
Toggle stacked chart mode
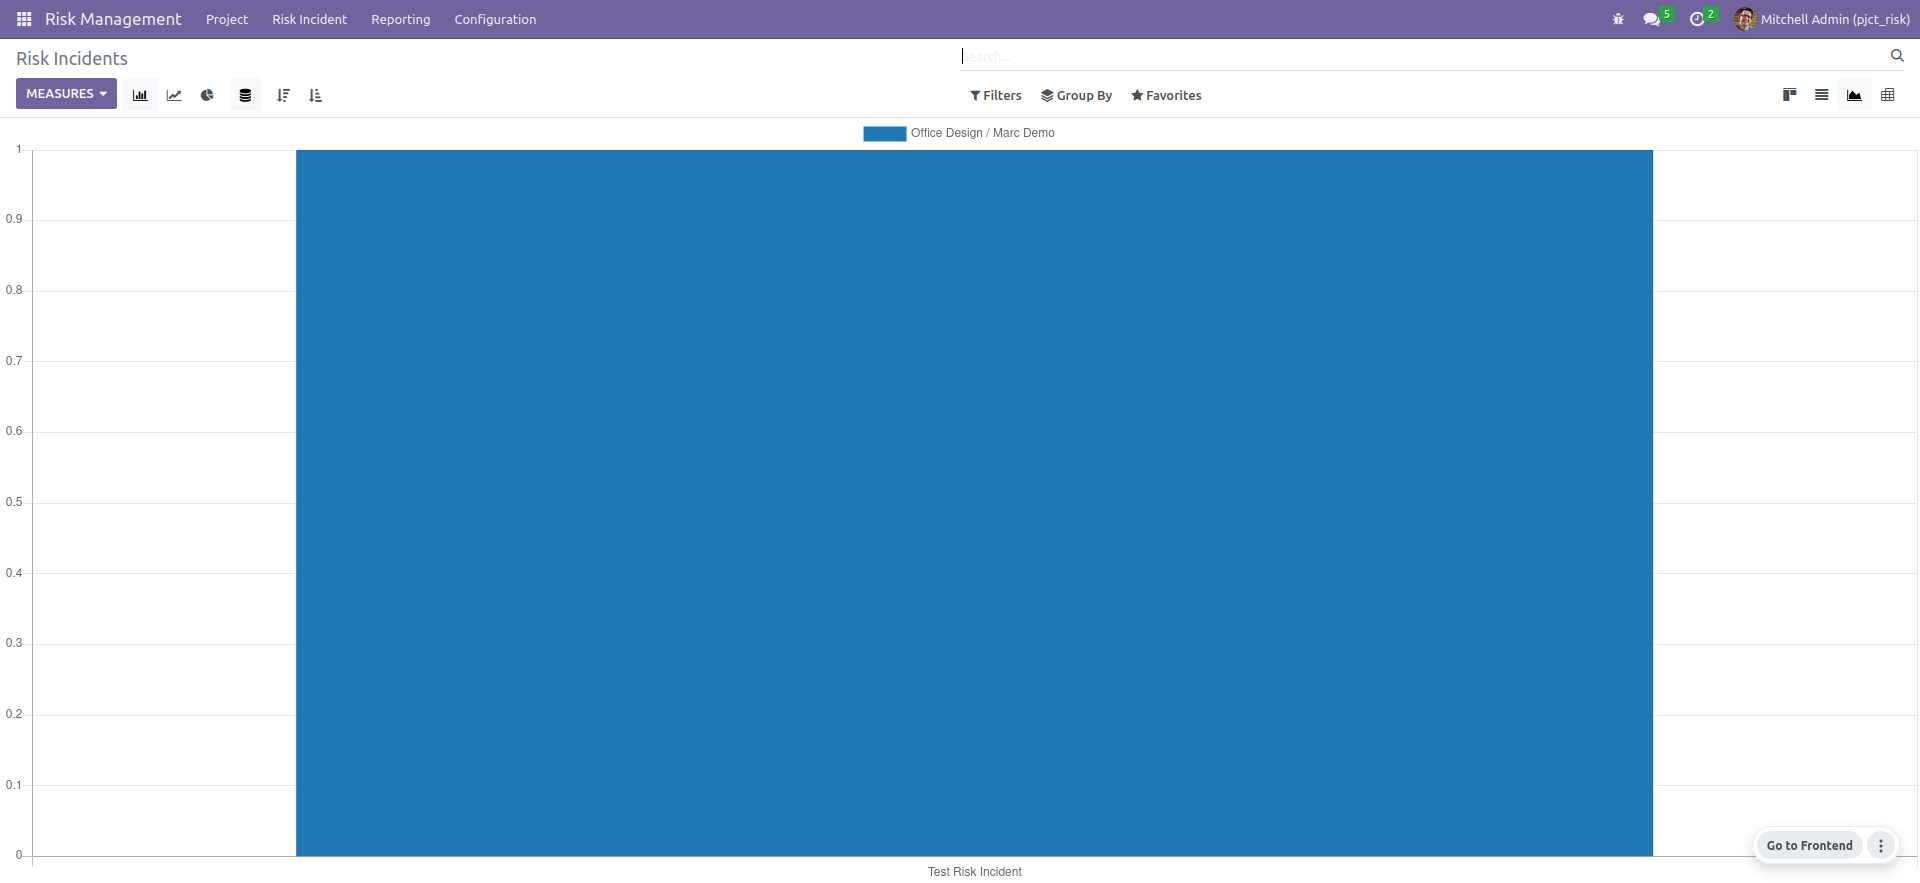tap(245, 95)
